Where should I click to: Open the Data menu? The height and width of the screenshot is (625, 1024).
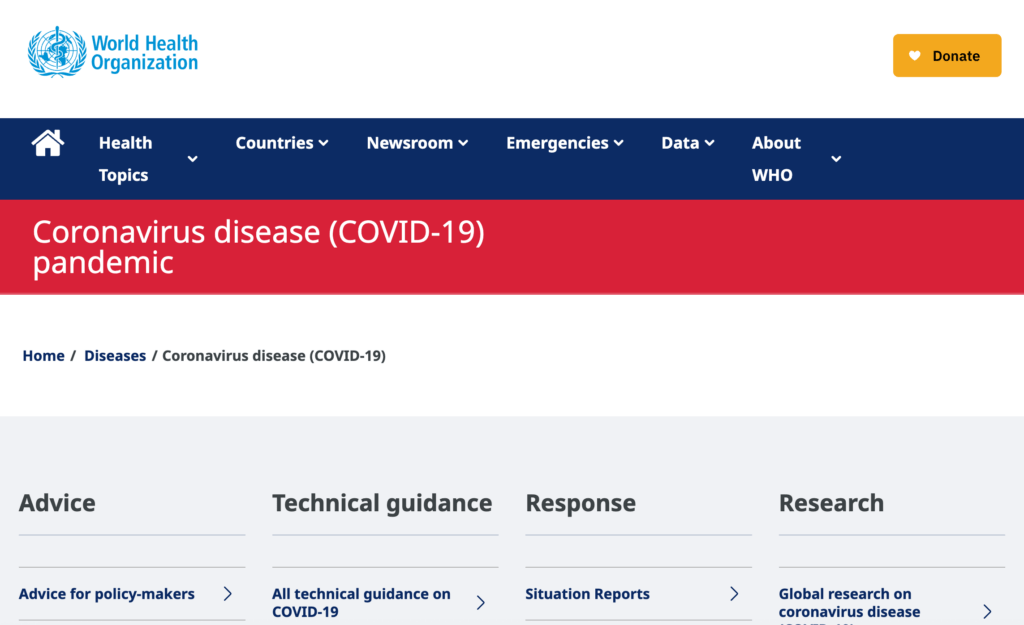tap(687, 143)
